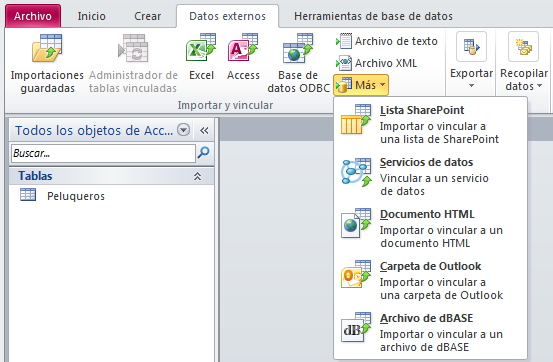Choose Importar o vincular a una lista de SharePoint

439,133
